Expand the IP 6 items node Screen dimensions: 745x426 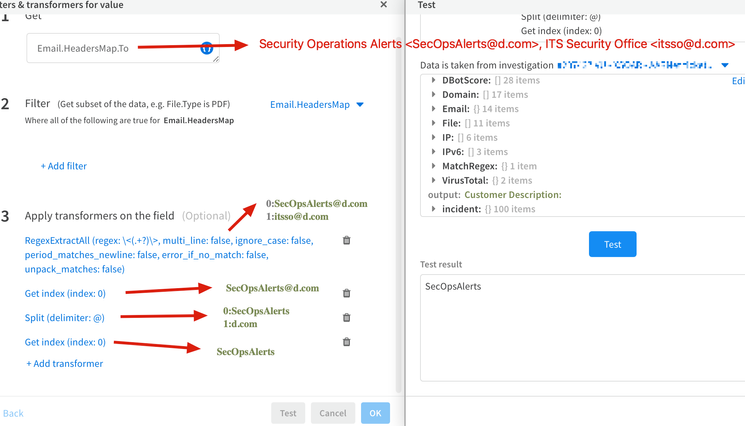click(433, 137)
